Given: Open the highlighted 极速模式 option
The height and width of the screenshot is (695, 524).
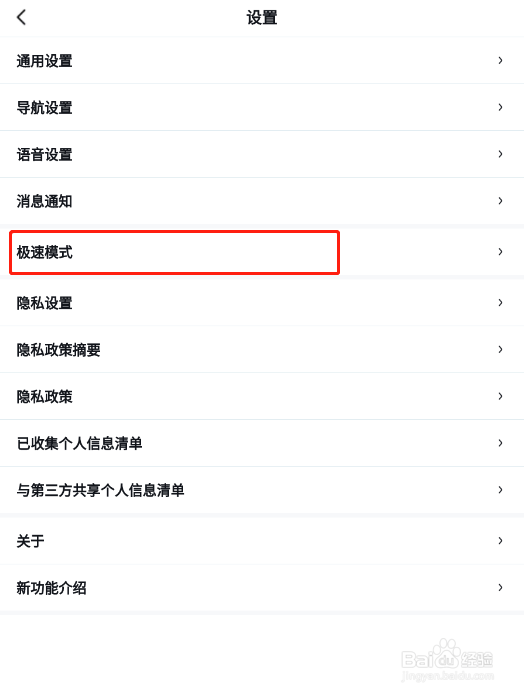Looking at the screenshot, I should 262,252.
